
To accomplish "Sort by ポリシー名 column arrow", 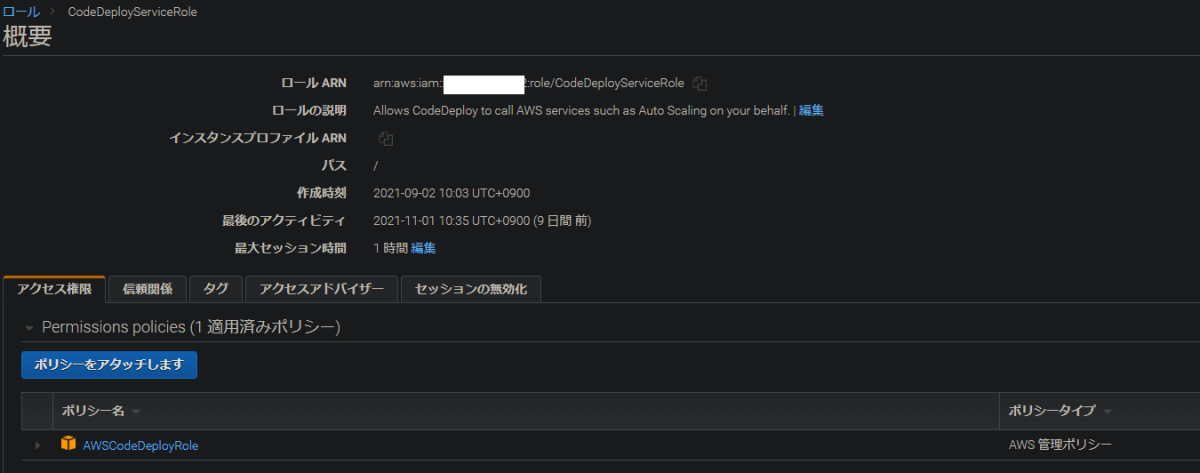I will click(x=135, y=412).
